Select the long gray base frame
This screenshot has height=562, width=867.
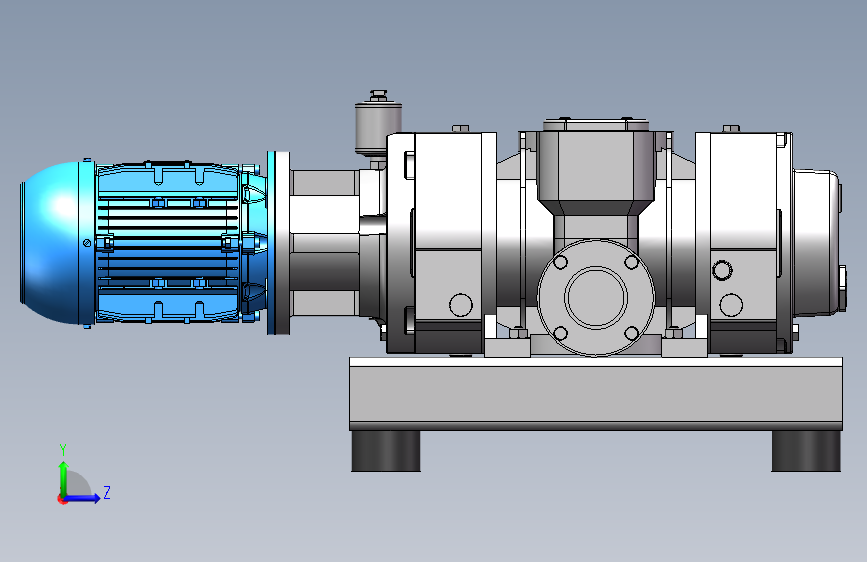pos(596,393)
